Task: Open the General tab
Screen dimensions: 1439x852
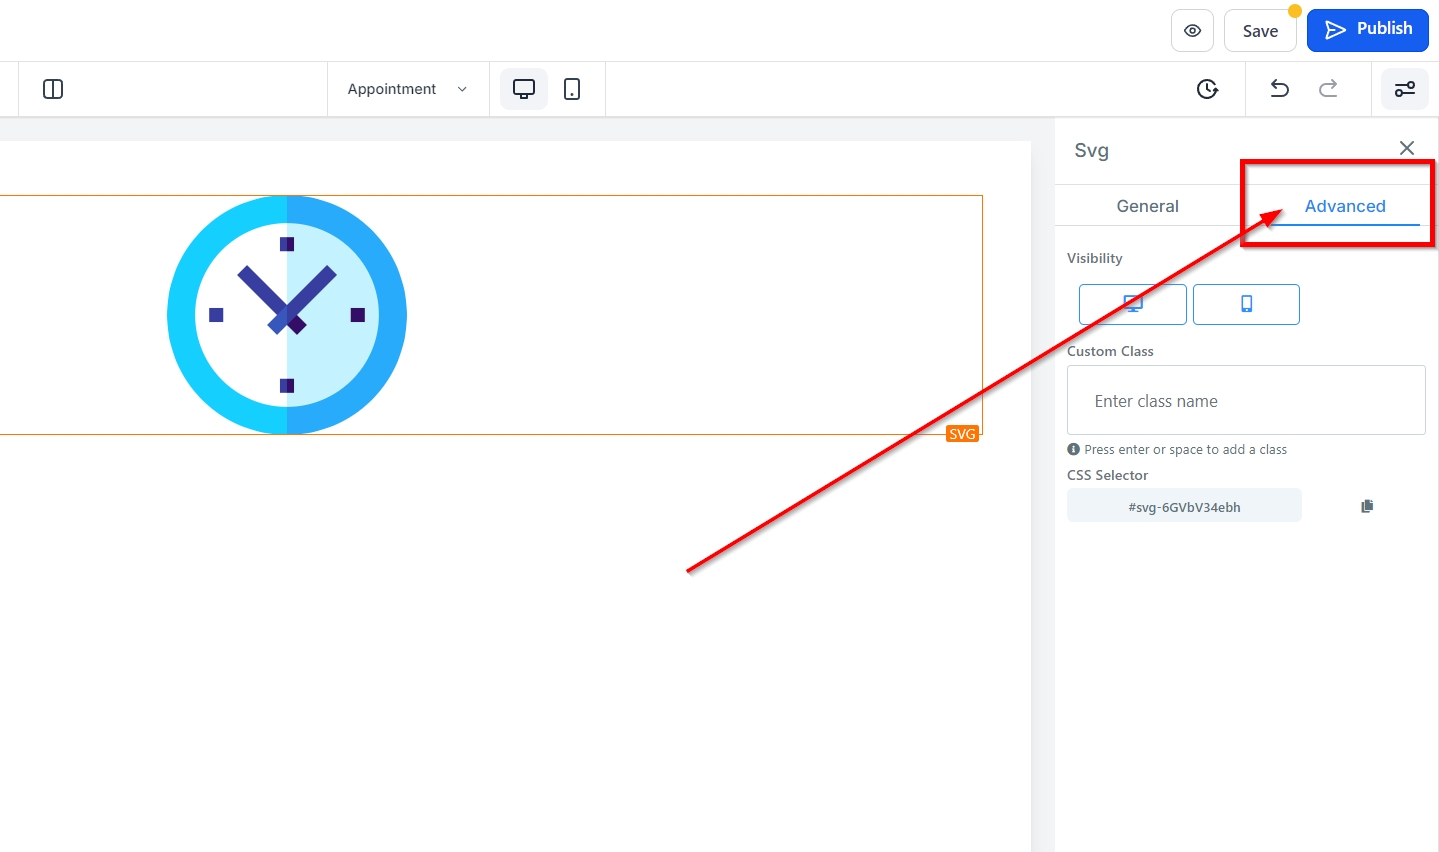Action: point(1147,206)
